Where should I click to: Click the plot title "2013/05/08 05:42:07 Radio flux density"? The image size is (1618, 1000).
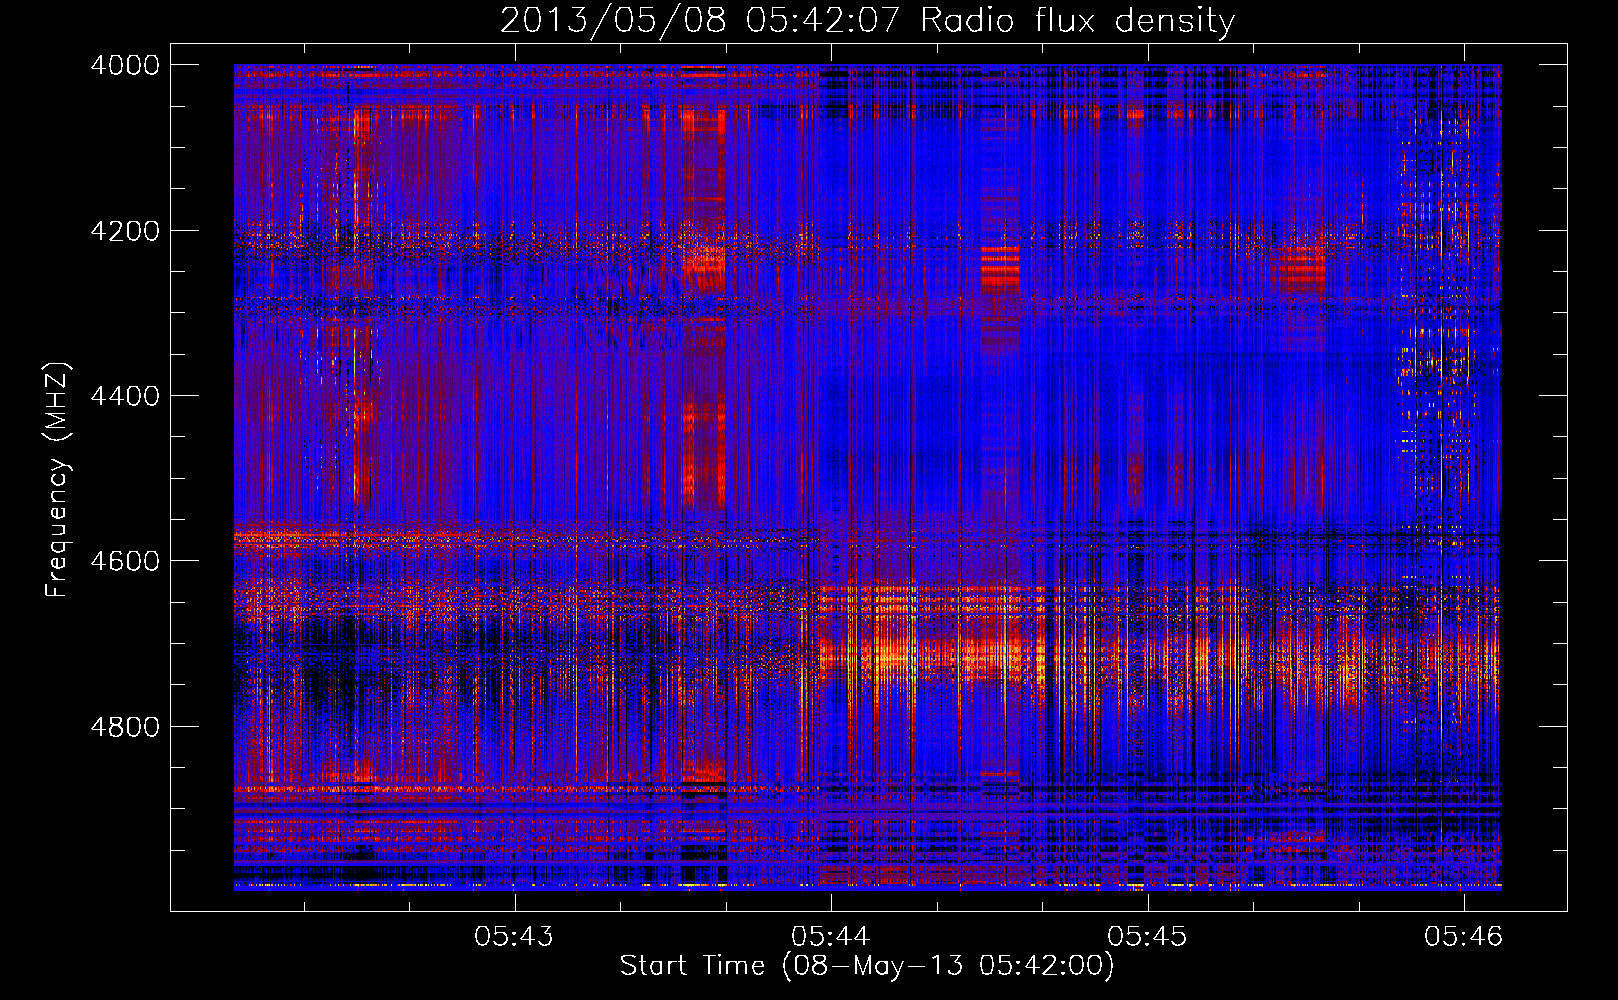(x=867, y=21)
